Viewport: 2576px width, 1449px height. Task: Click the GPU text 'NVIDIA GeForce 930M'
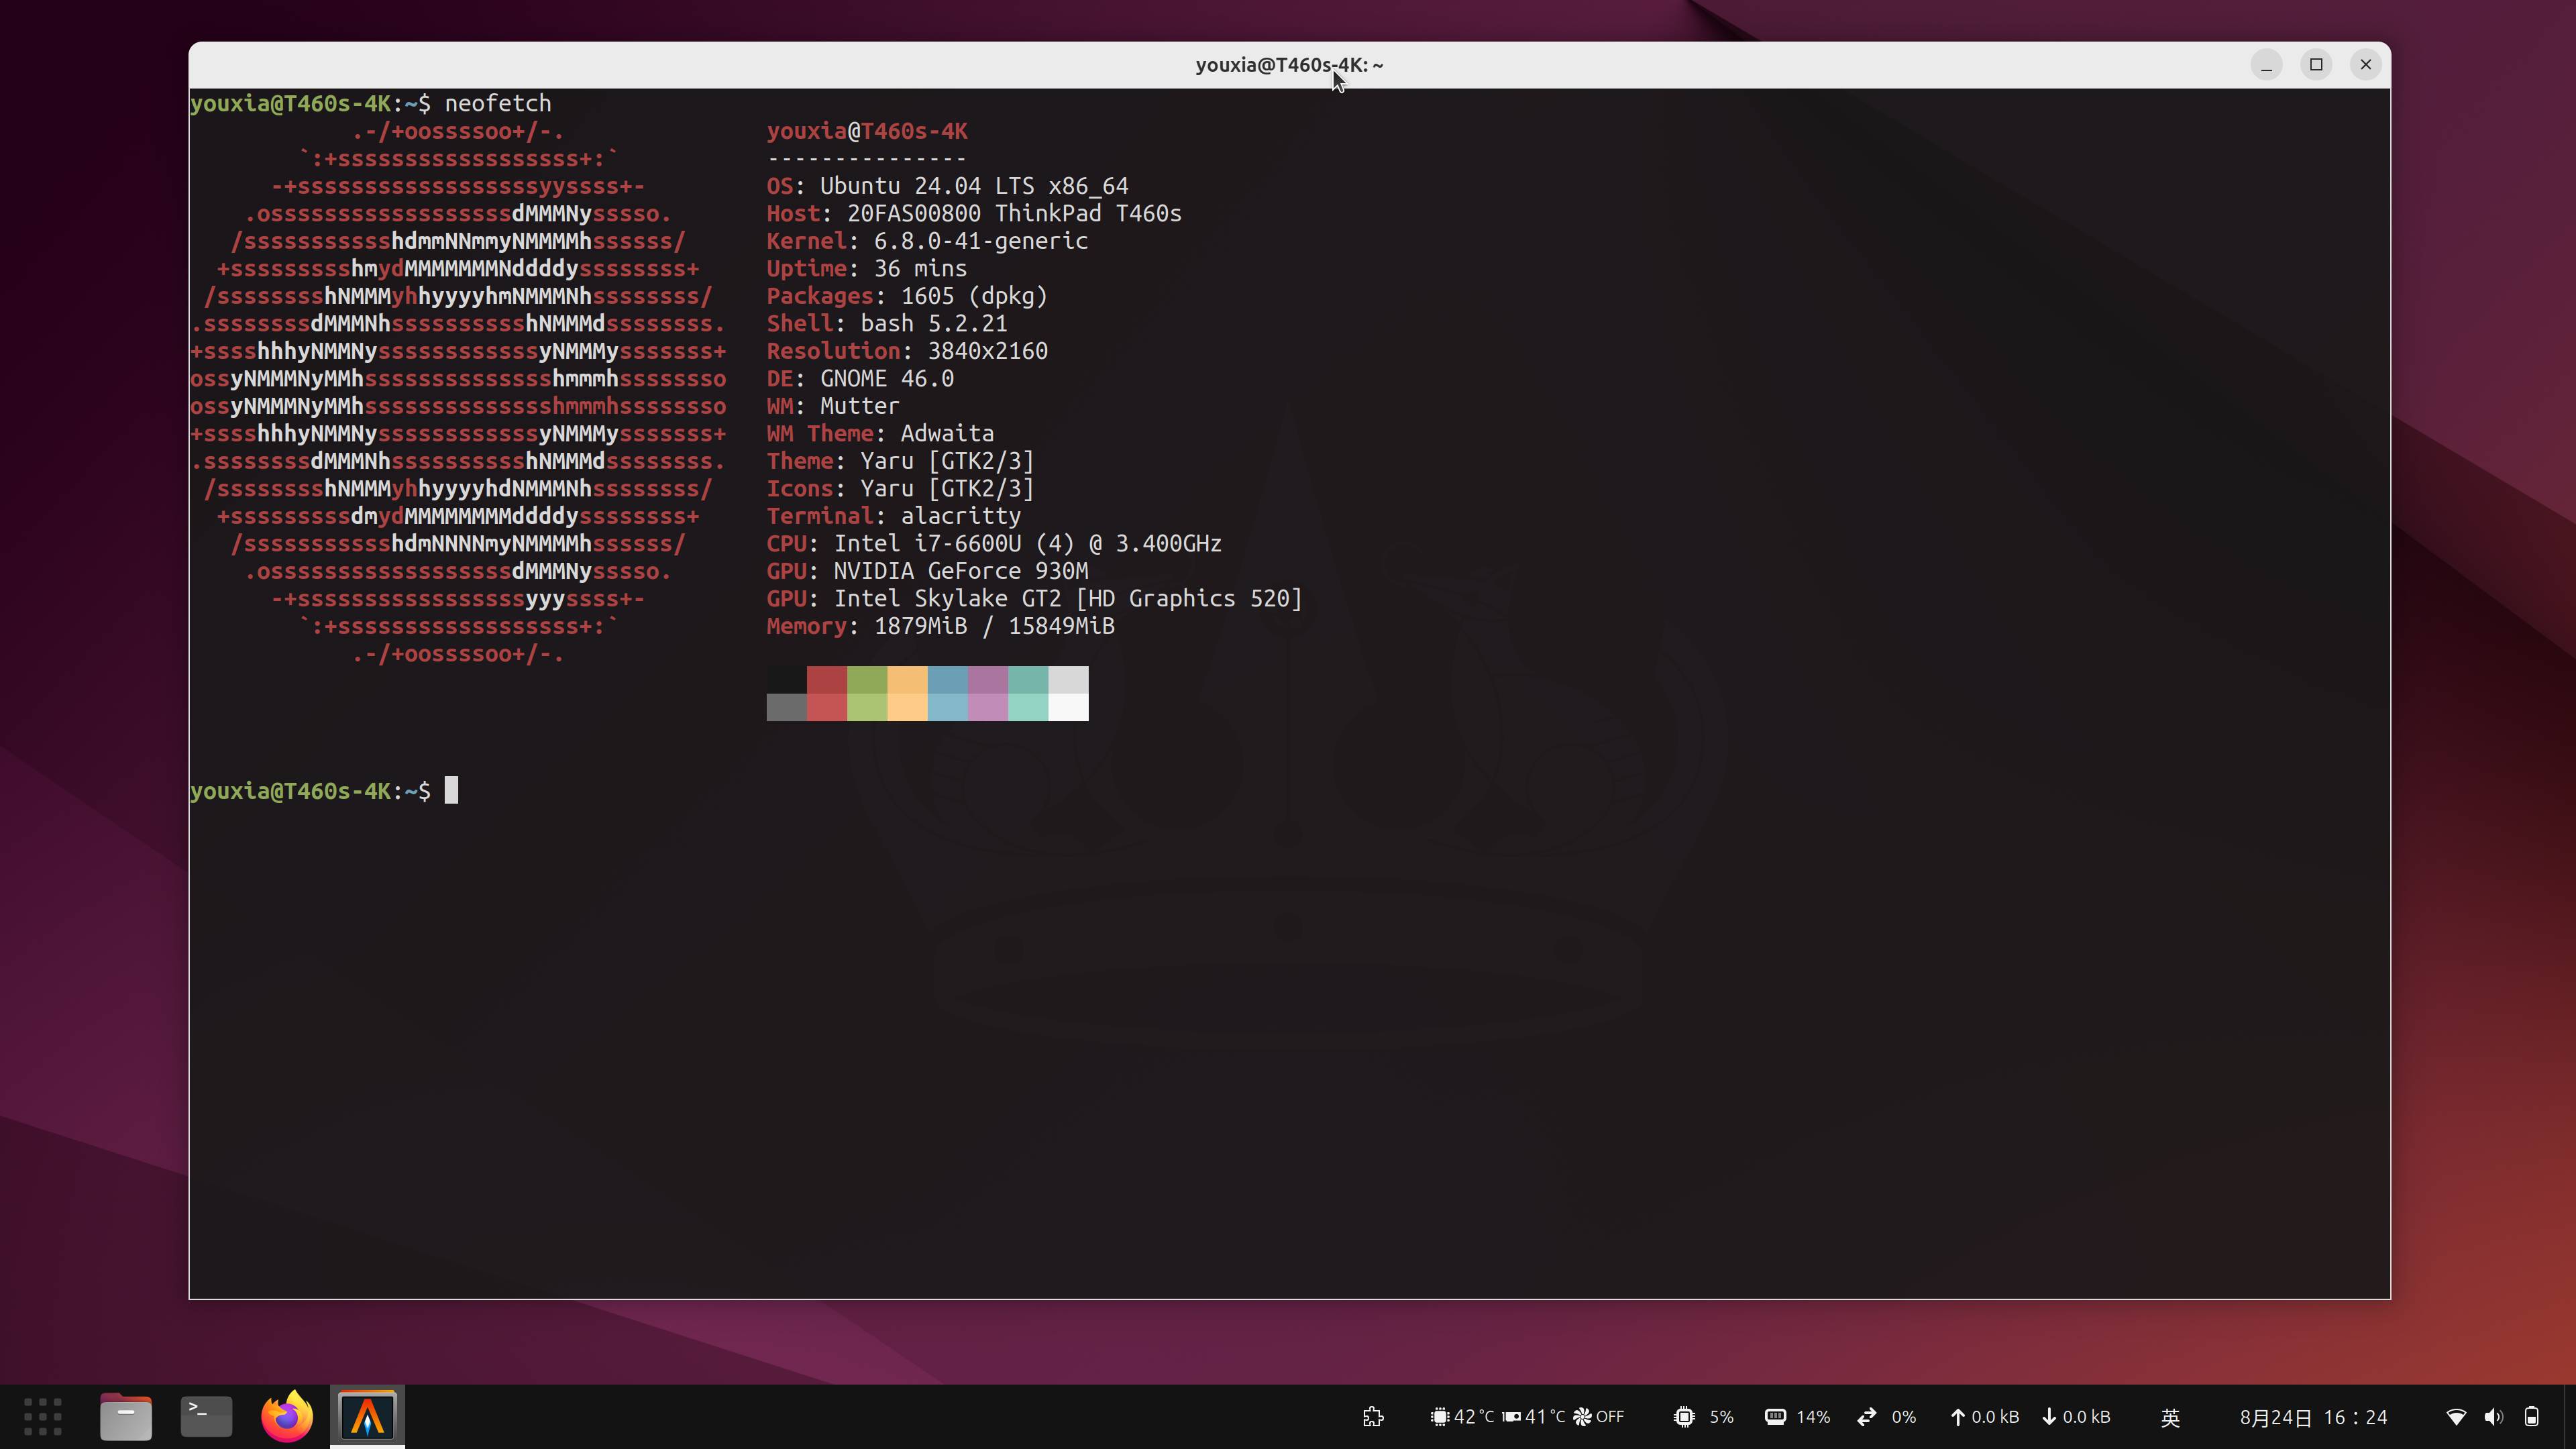point(961,571)
